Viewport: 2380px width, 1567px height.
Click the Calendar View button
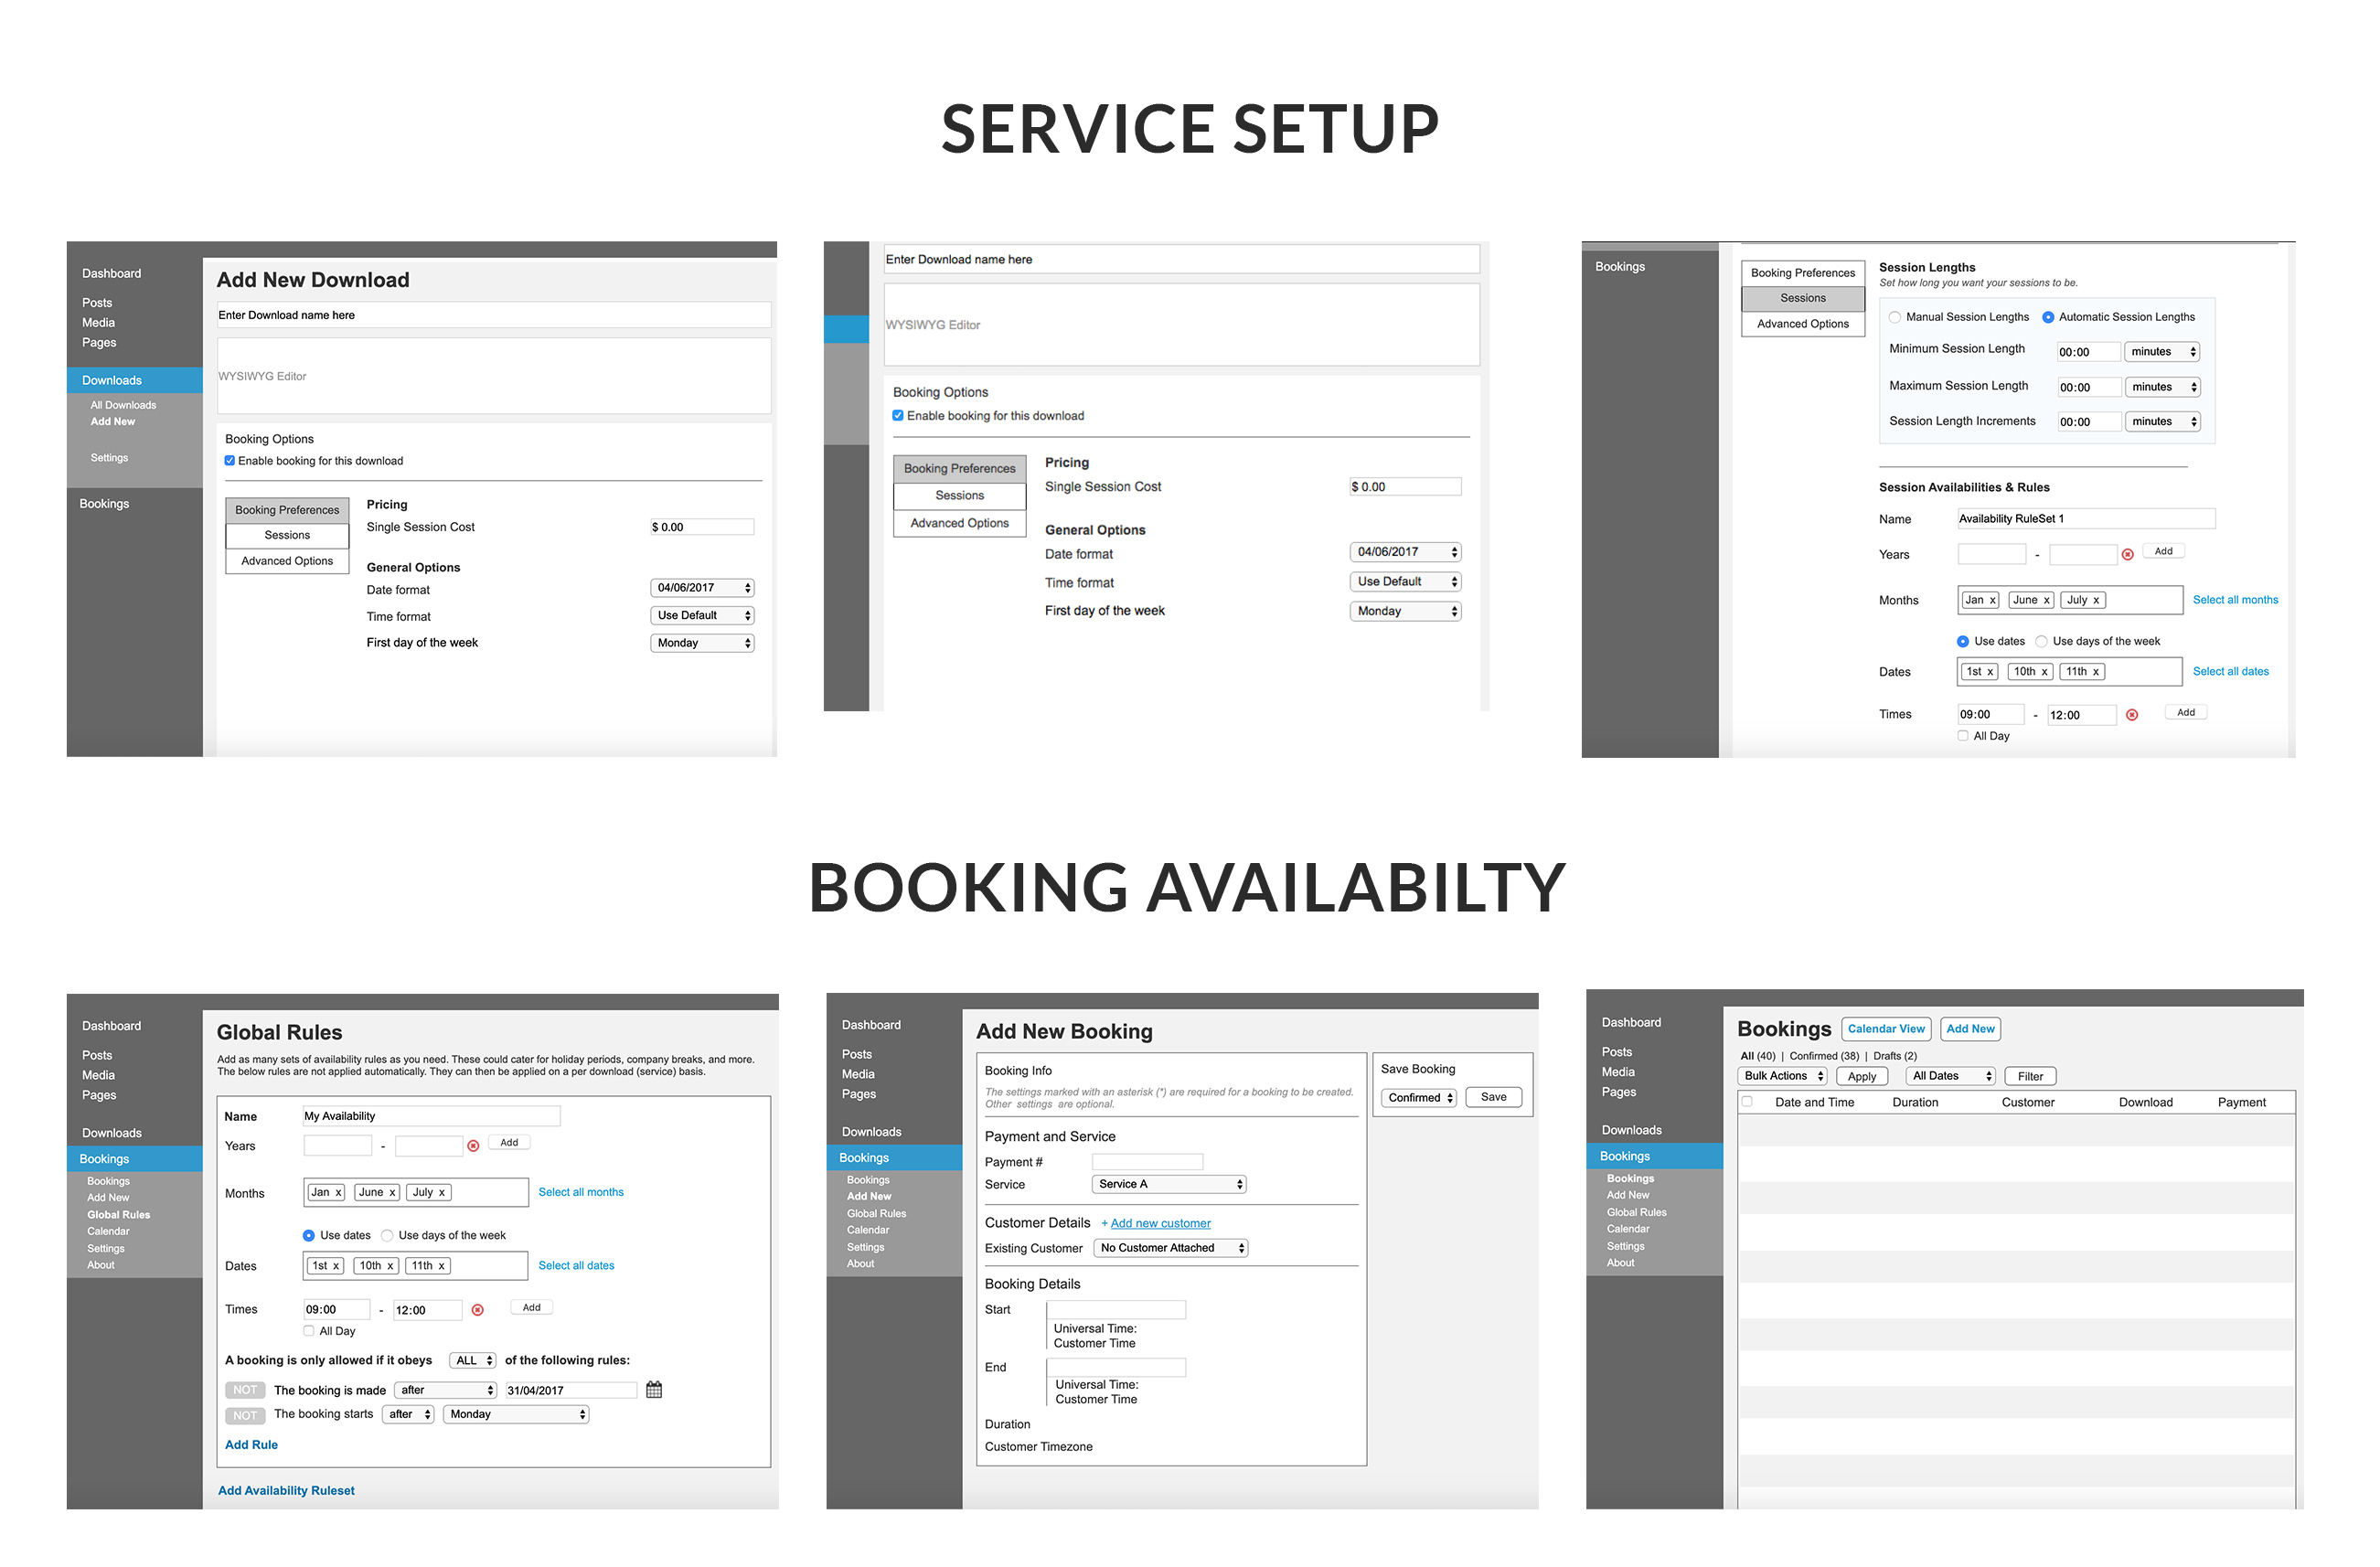click(1885, 1029)
